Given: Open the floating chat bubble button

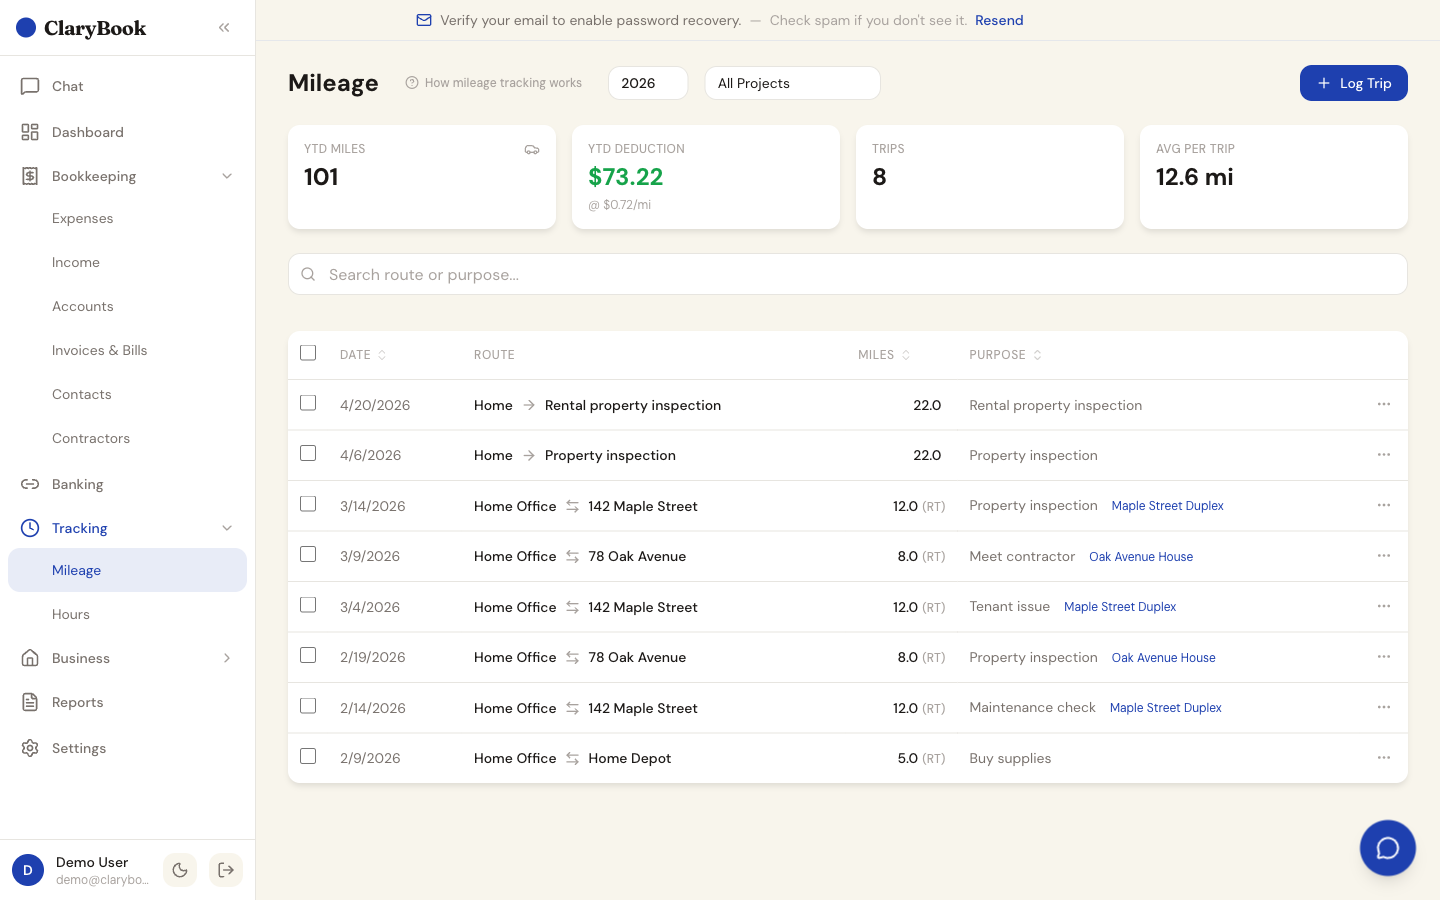Looking at the screenshot, I should click(x=1387, y=848).
